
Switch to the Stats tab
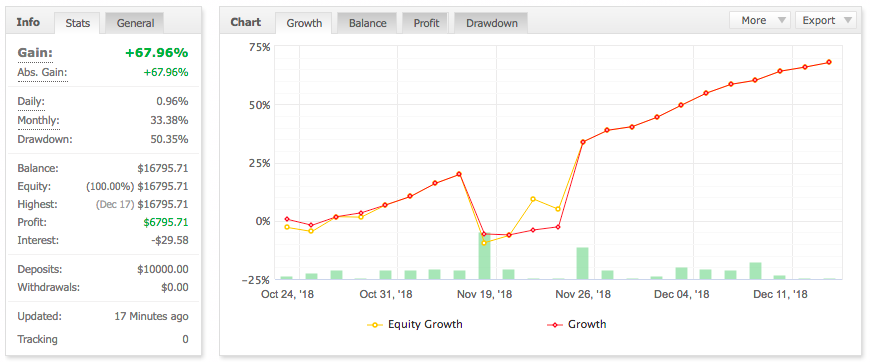pyautogui.click(x=78, y=23)
